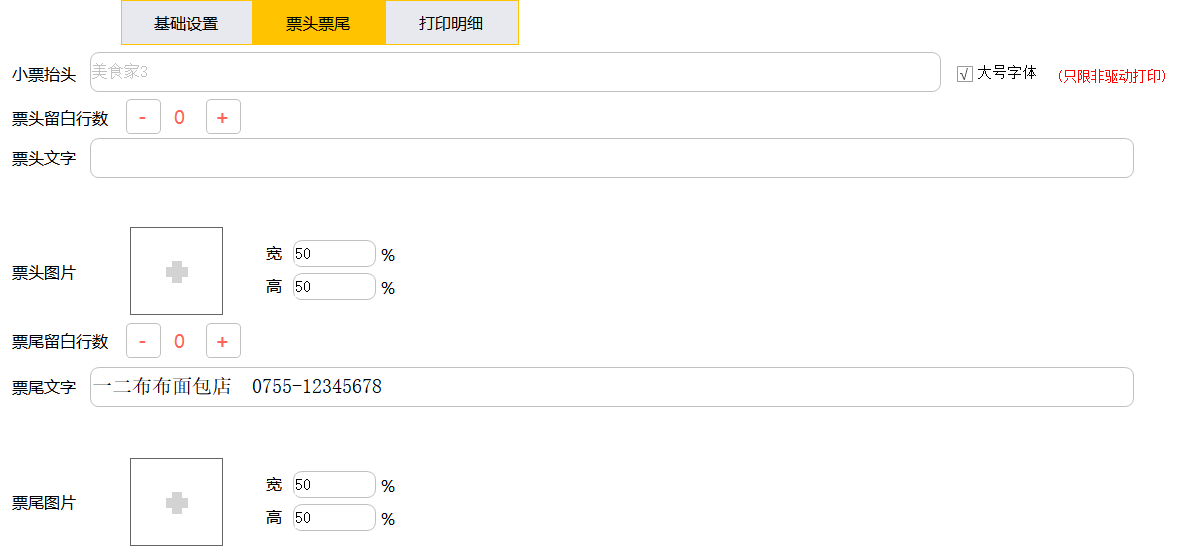Screen dimensions: 1190x560
Task: Decrease ticket header blank lines
Action: [143, 117]
